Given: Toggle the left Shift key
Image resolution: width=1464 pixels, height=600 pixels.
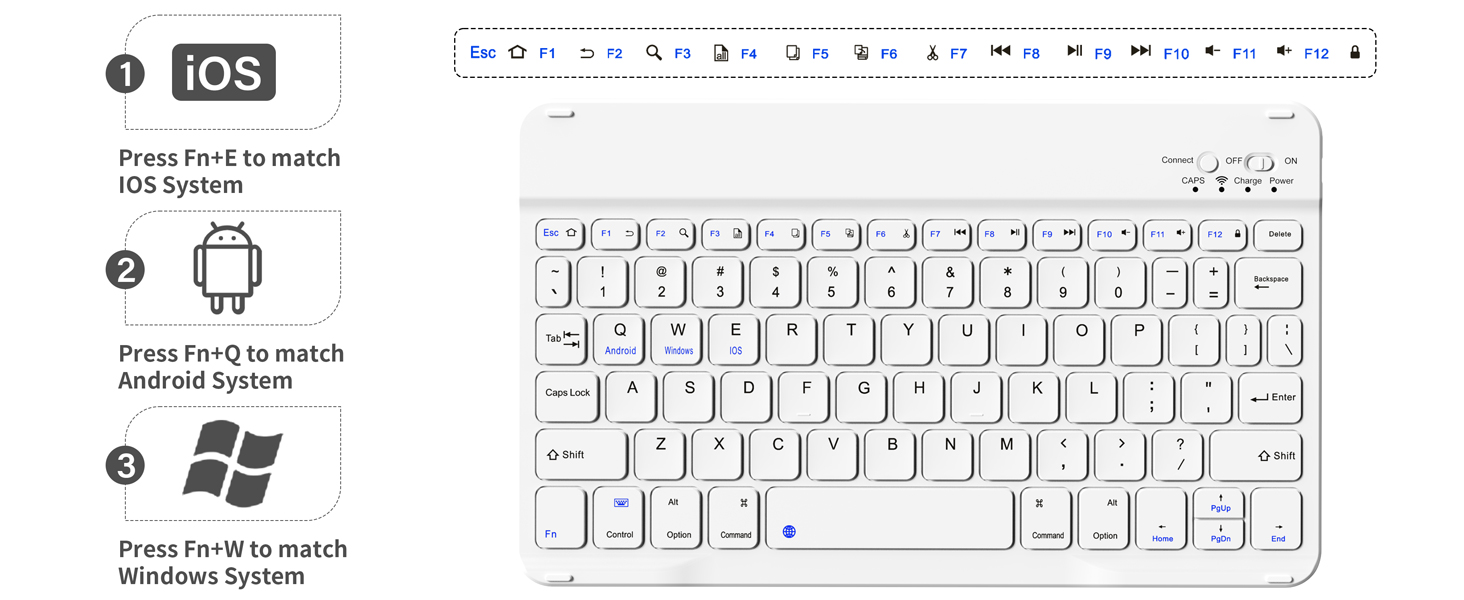Looking at the screenshot, I should click(x=580, y=455).
